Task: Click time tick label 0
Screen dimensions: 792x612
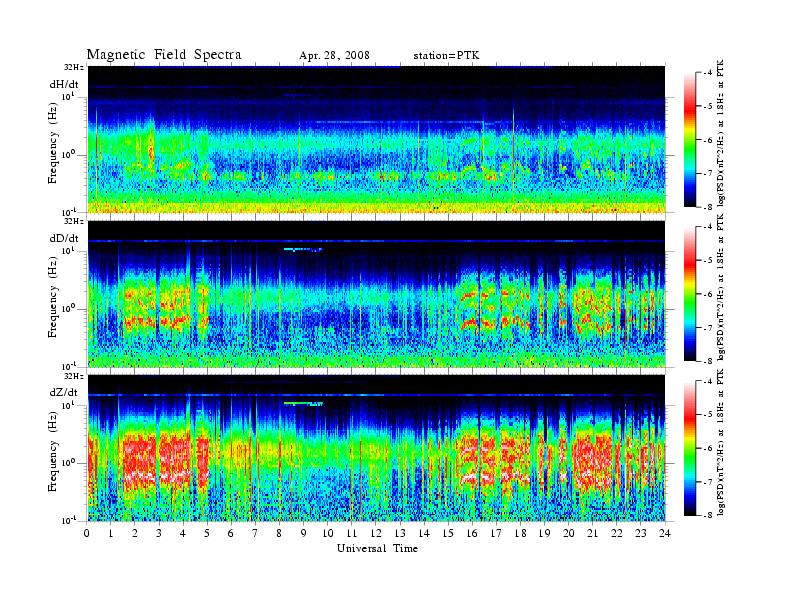Action: point(87,534)
